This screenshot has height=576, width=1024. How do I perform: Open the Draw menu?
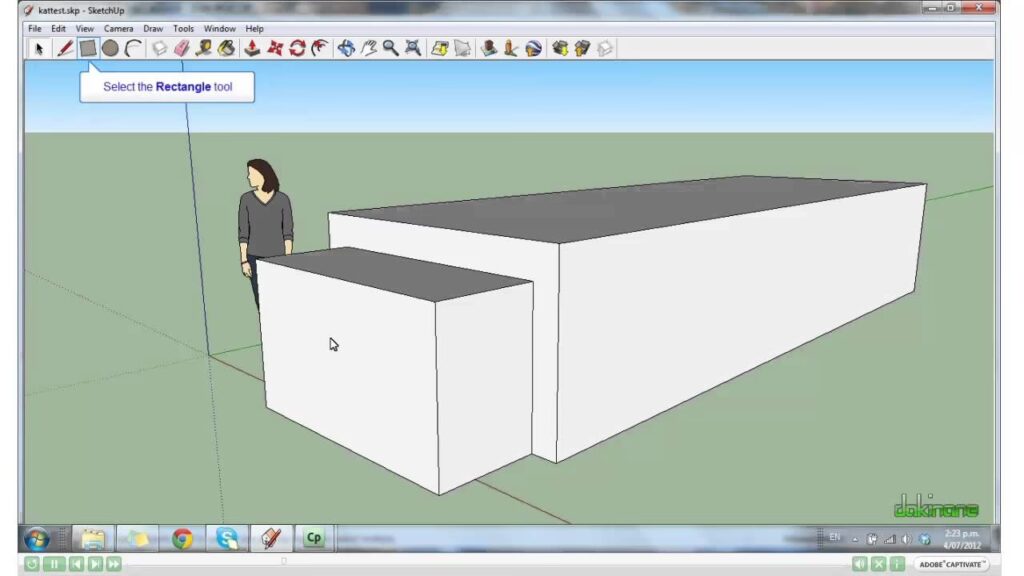click(153, 29)
